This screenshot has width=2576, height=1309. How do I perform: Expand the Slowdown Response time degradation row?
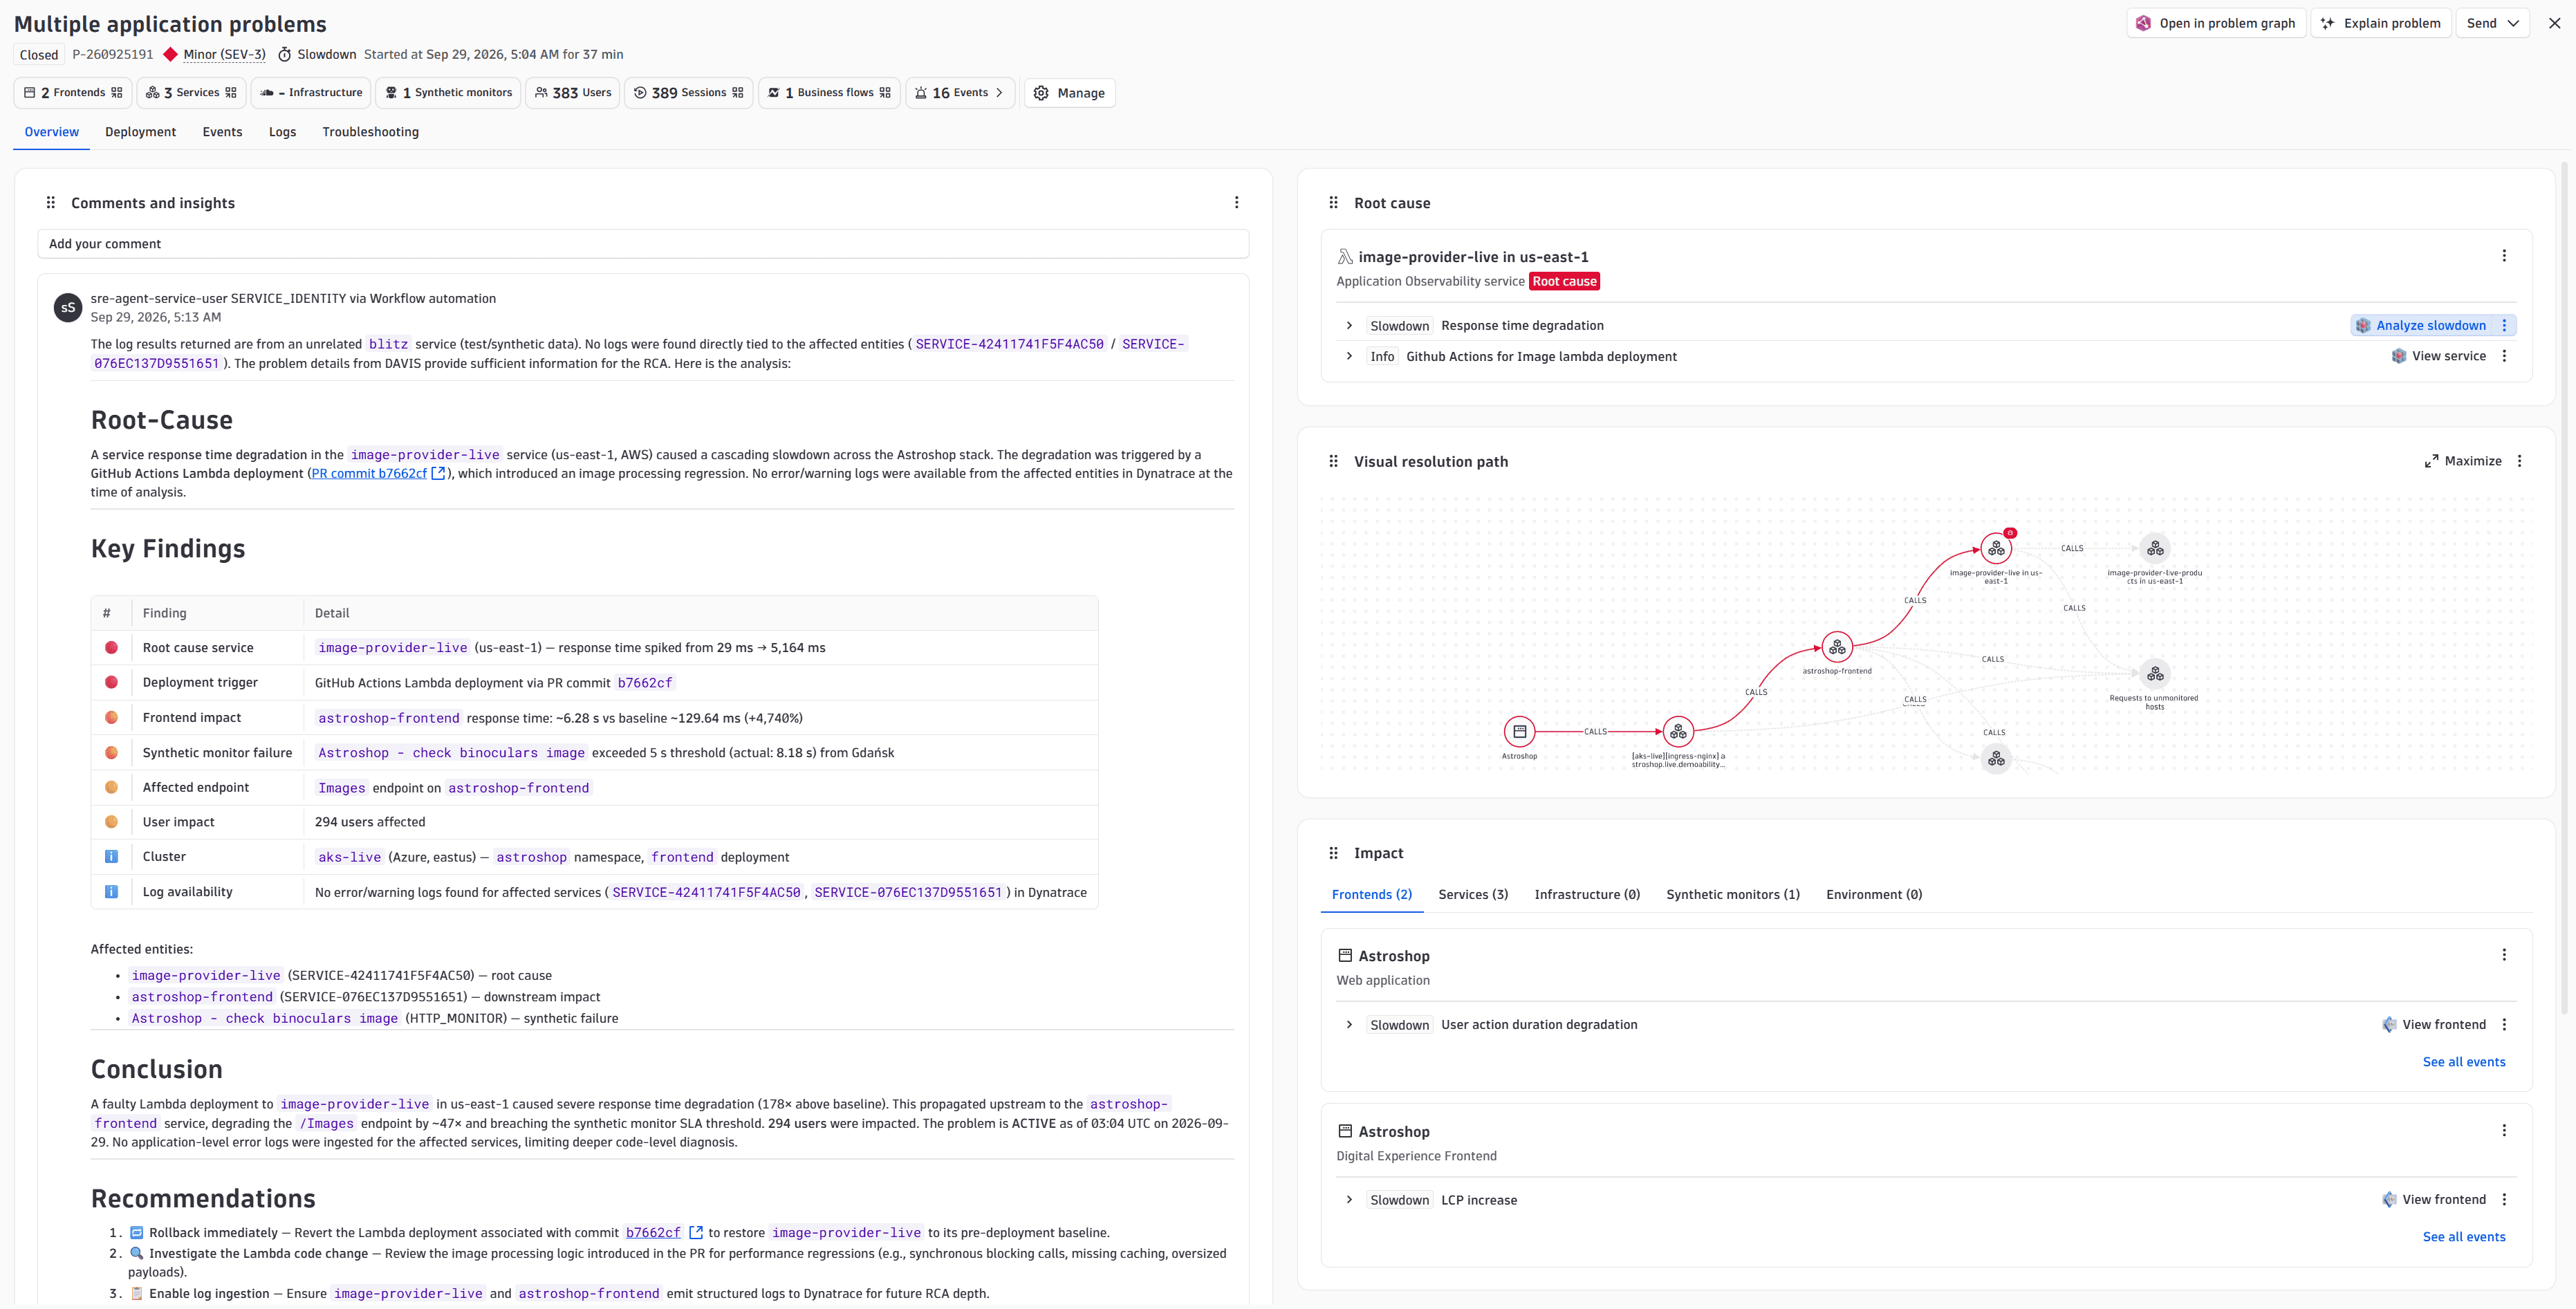click(x=1349, y=325)
